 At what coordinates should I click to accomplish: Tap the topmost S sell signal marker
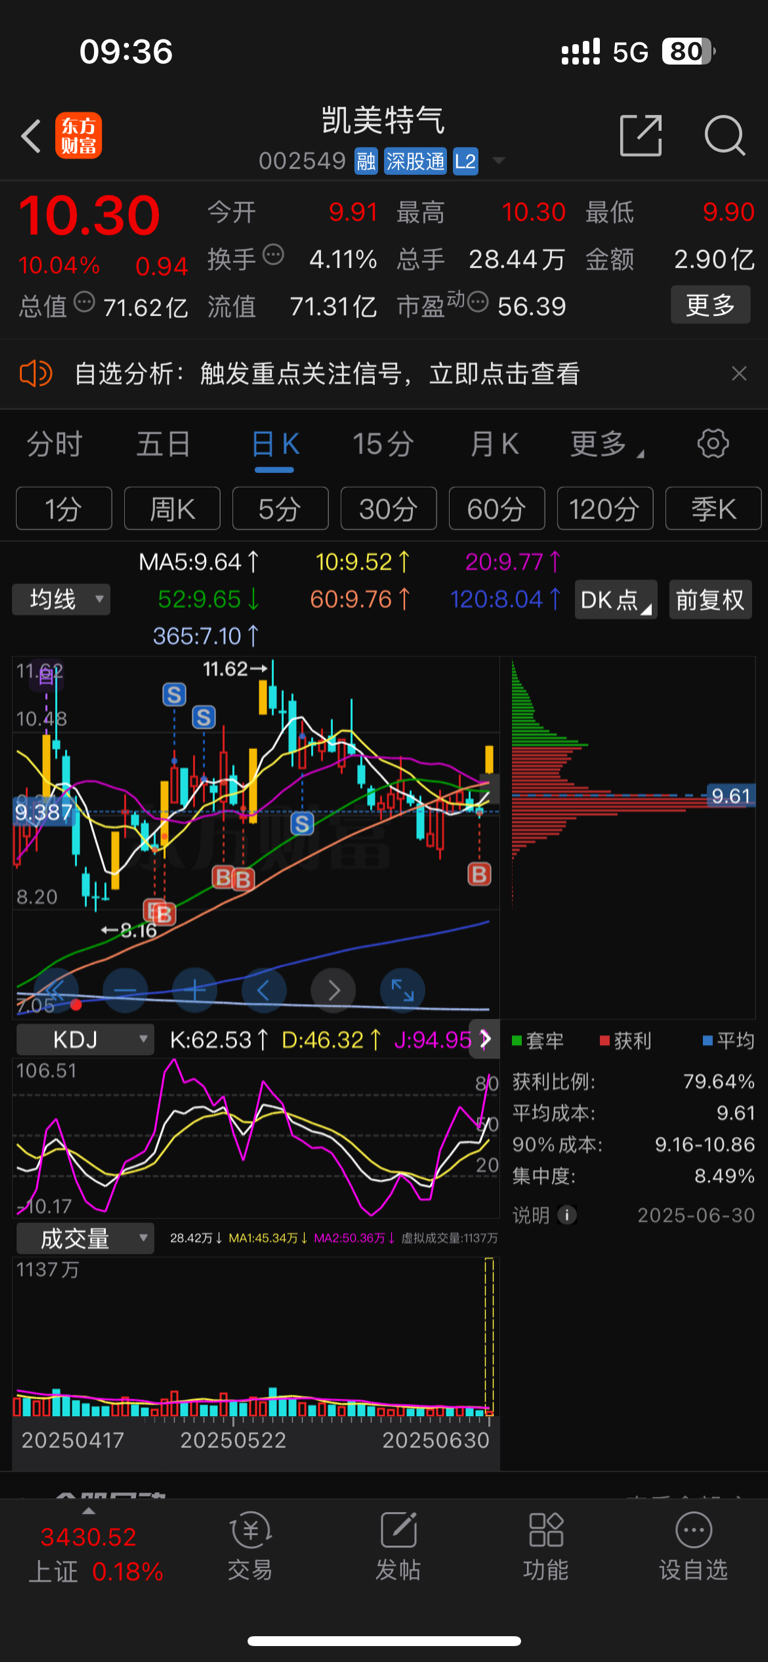pyautogui.click(x=174, y=694)
